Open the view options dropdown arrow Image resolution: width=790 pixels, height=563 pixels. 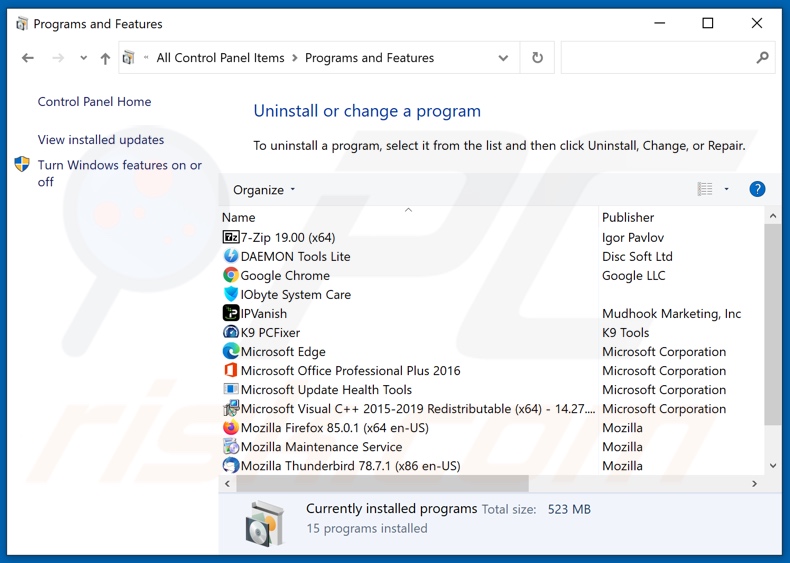(x=726, y=189)
